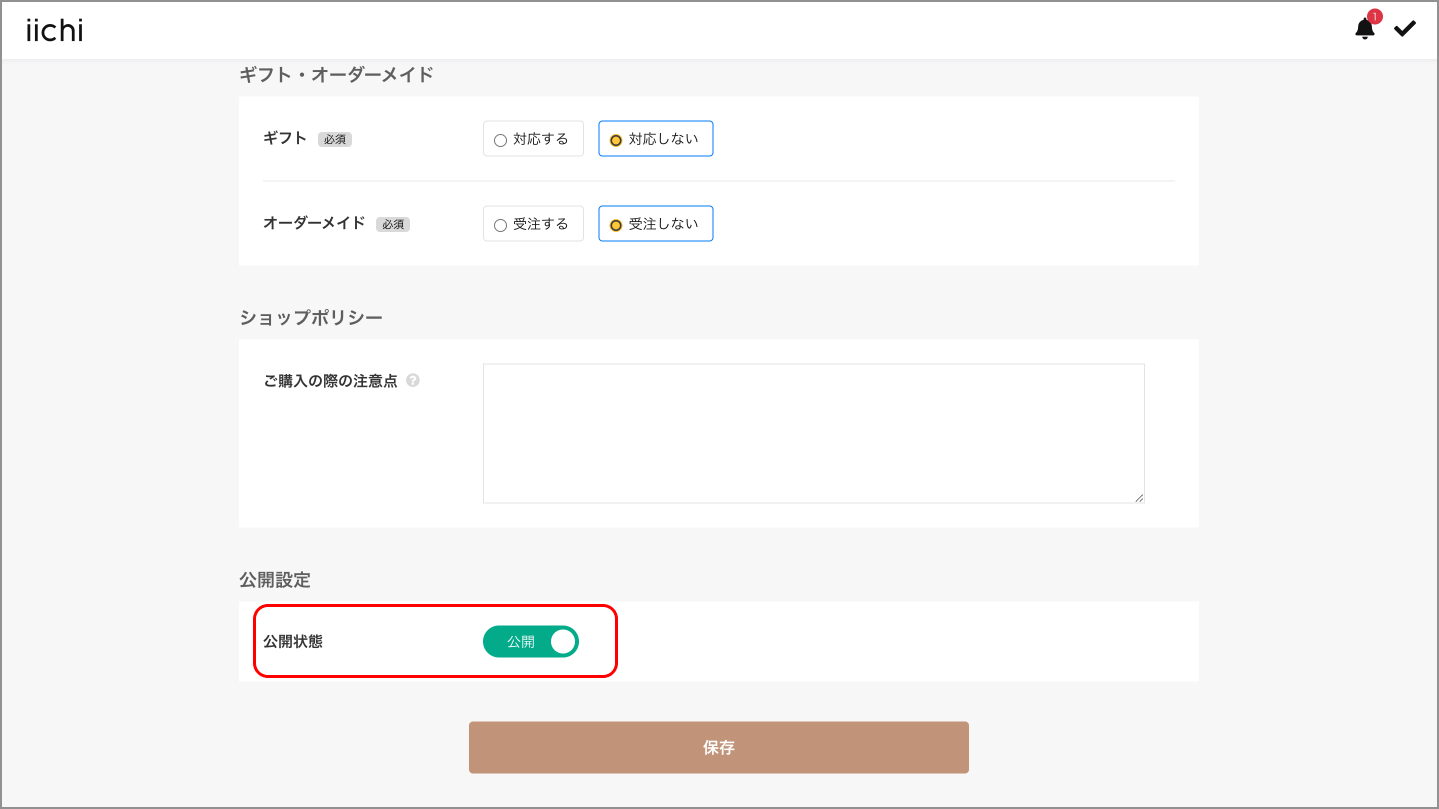Screen dimensions: 1439x809
Task: Click the 公開状態 label
Action: pos(293,641)
